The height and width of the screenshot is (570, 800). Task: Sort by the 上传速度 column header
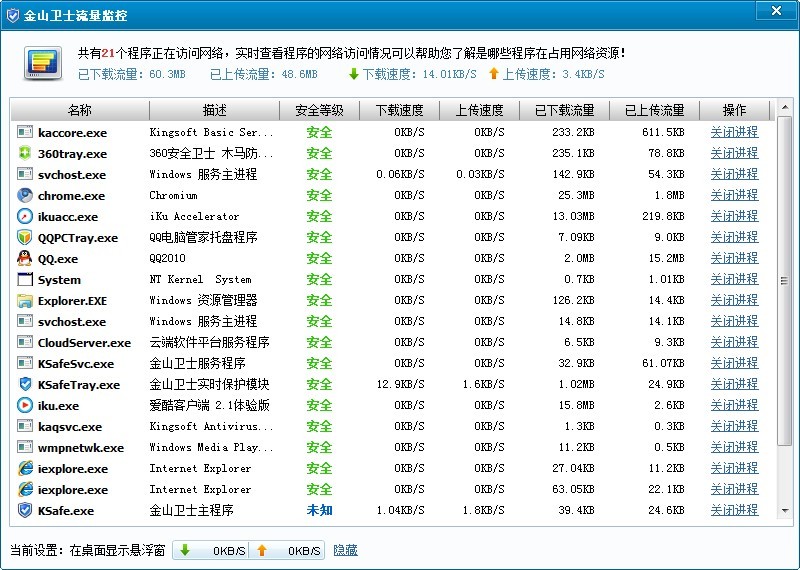pos(480,110)
